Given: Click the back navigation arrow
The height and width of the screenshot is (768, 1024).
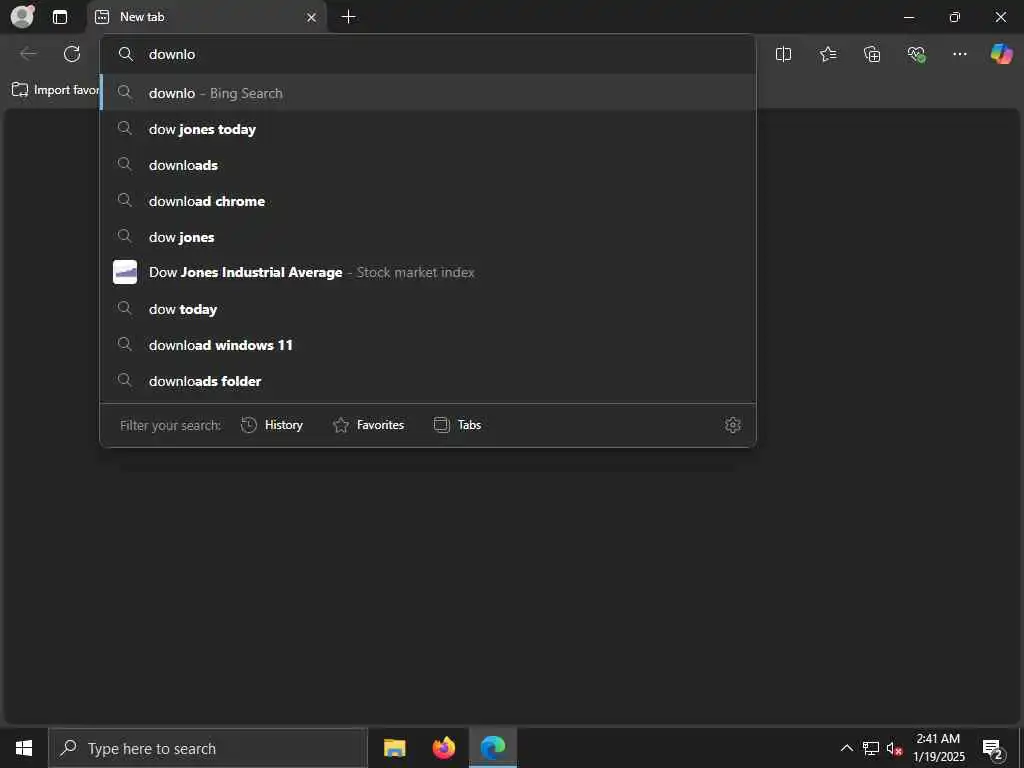Looking at the screenshot, I should [x=28, y=54].
